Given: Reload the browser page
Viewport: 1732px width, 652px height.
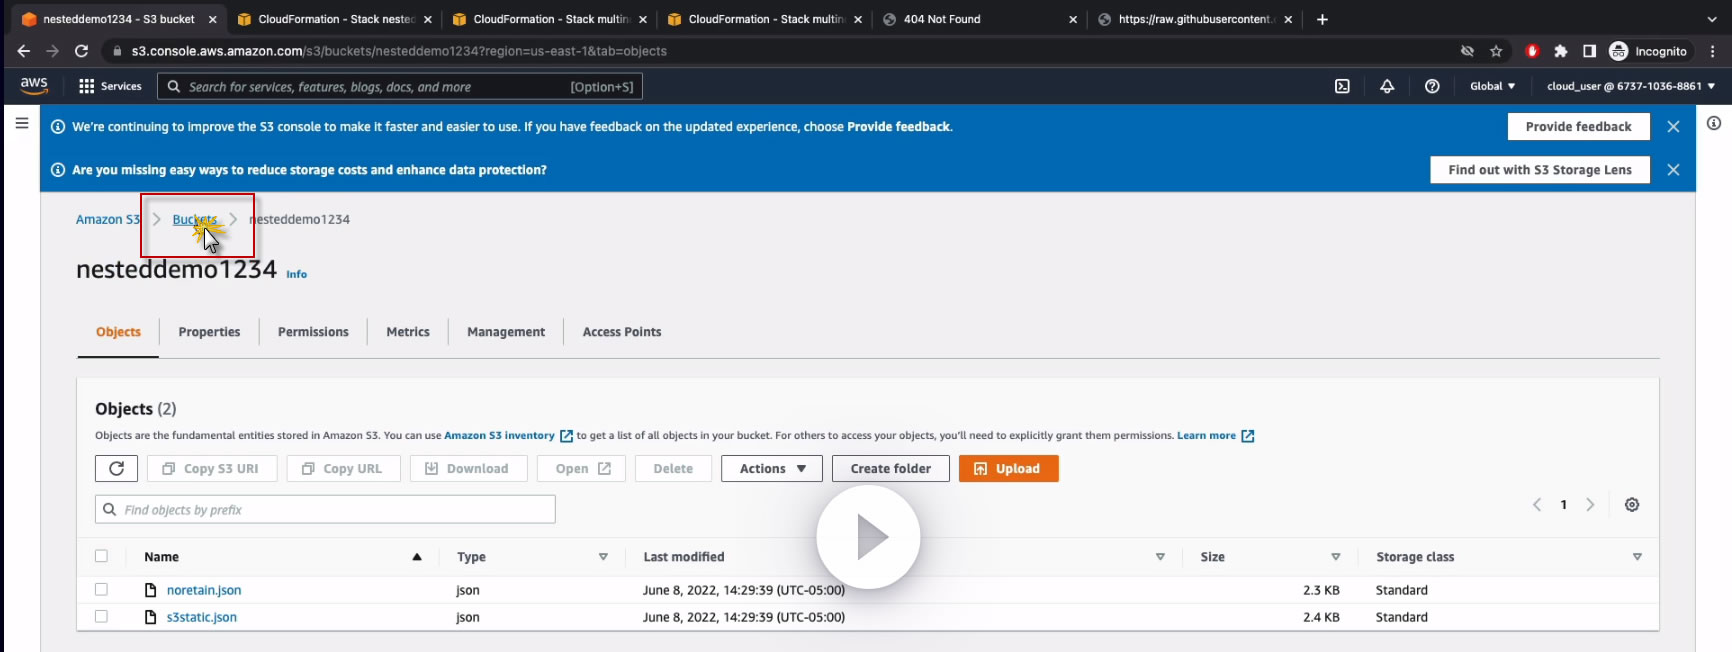Looking at the screenshot, I should coord(82,51).
